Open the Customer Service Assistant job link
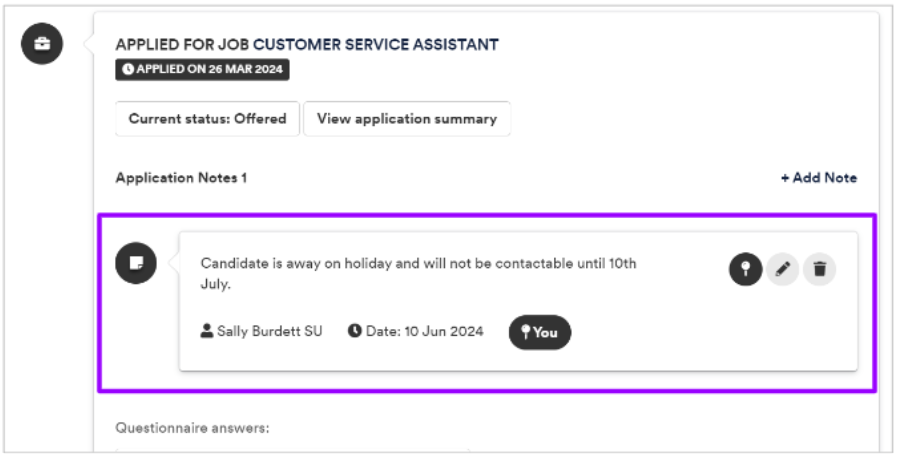This screenshot has width=897, height=454. tap(376, 45)
